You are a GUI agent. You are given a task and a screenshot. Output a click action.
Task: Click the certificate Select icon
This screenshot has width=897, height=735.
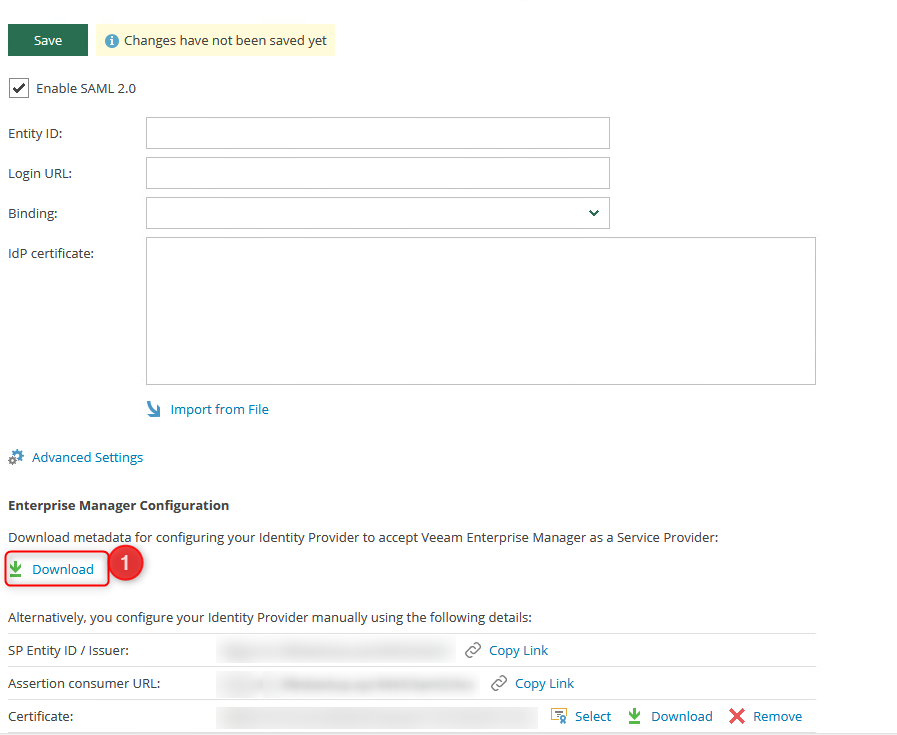(x=560, y=716)
